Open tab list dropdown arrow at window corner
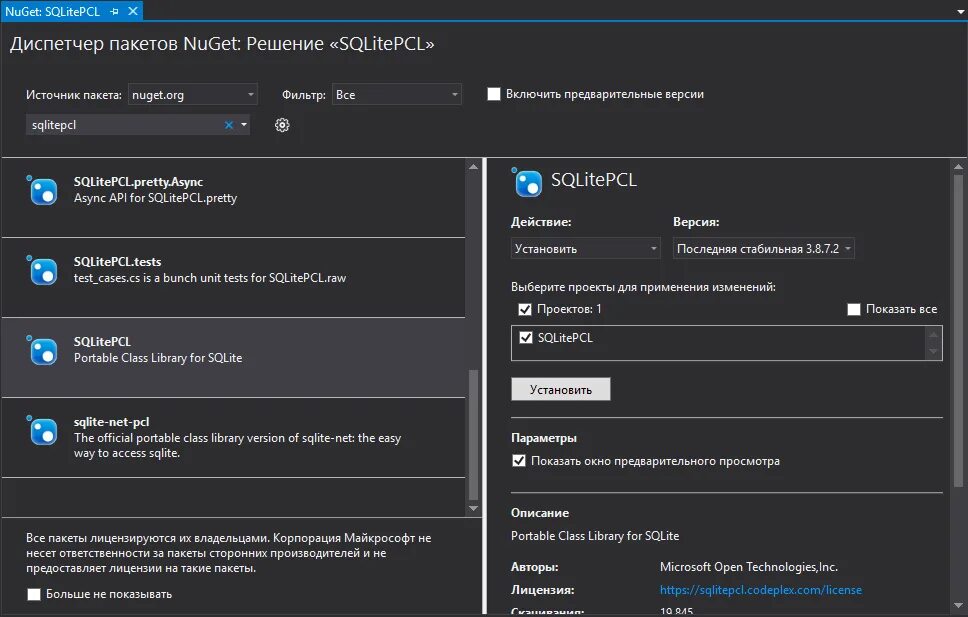 pyautogui.click(x=961, y=12)
